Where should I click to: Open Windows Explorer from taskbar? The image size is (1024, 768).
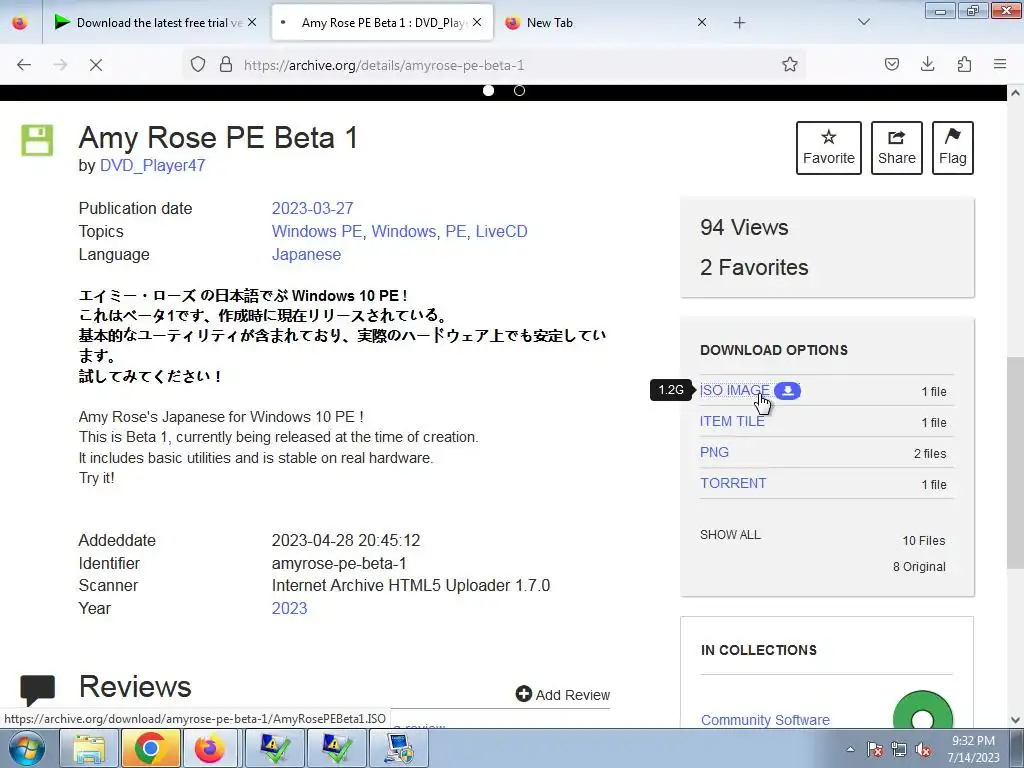coord(89,748)
